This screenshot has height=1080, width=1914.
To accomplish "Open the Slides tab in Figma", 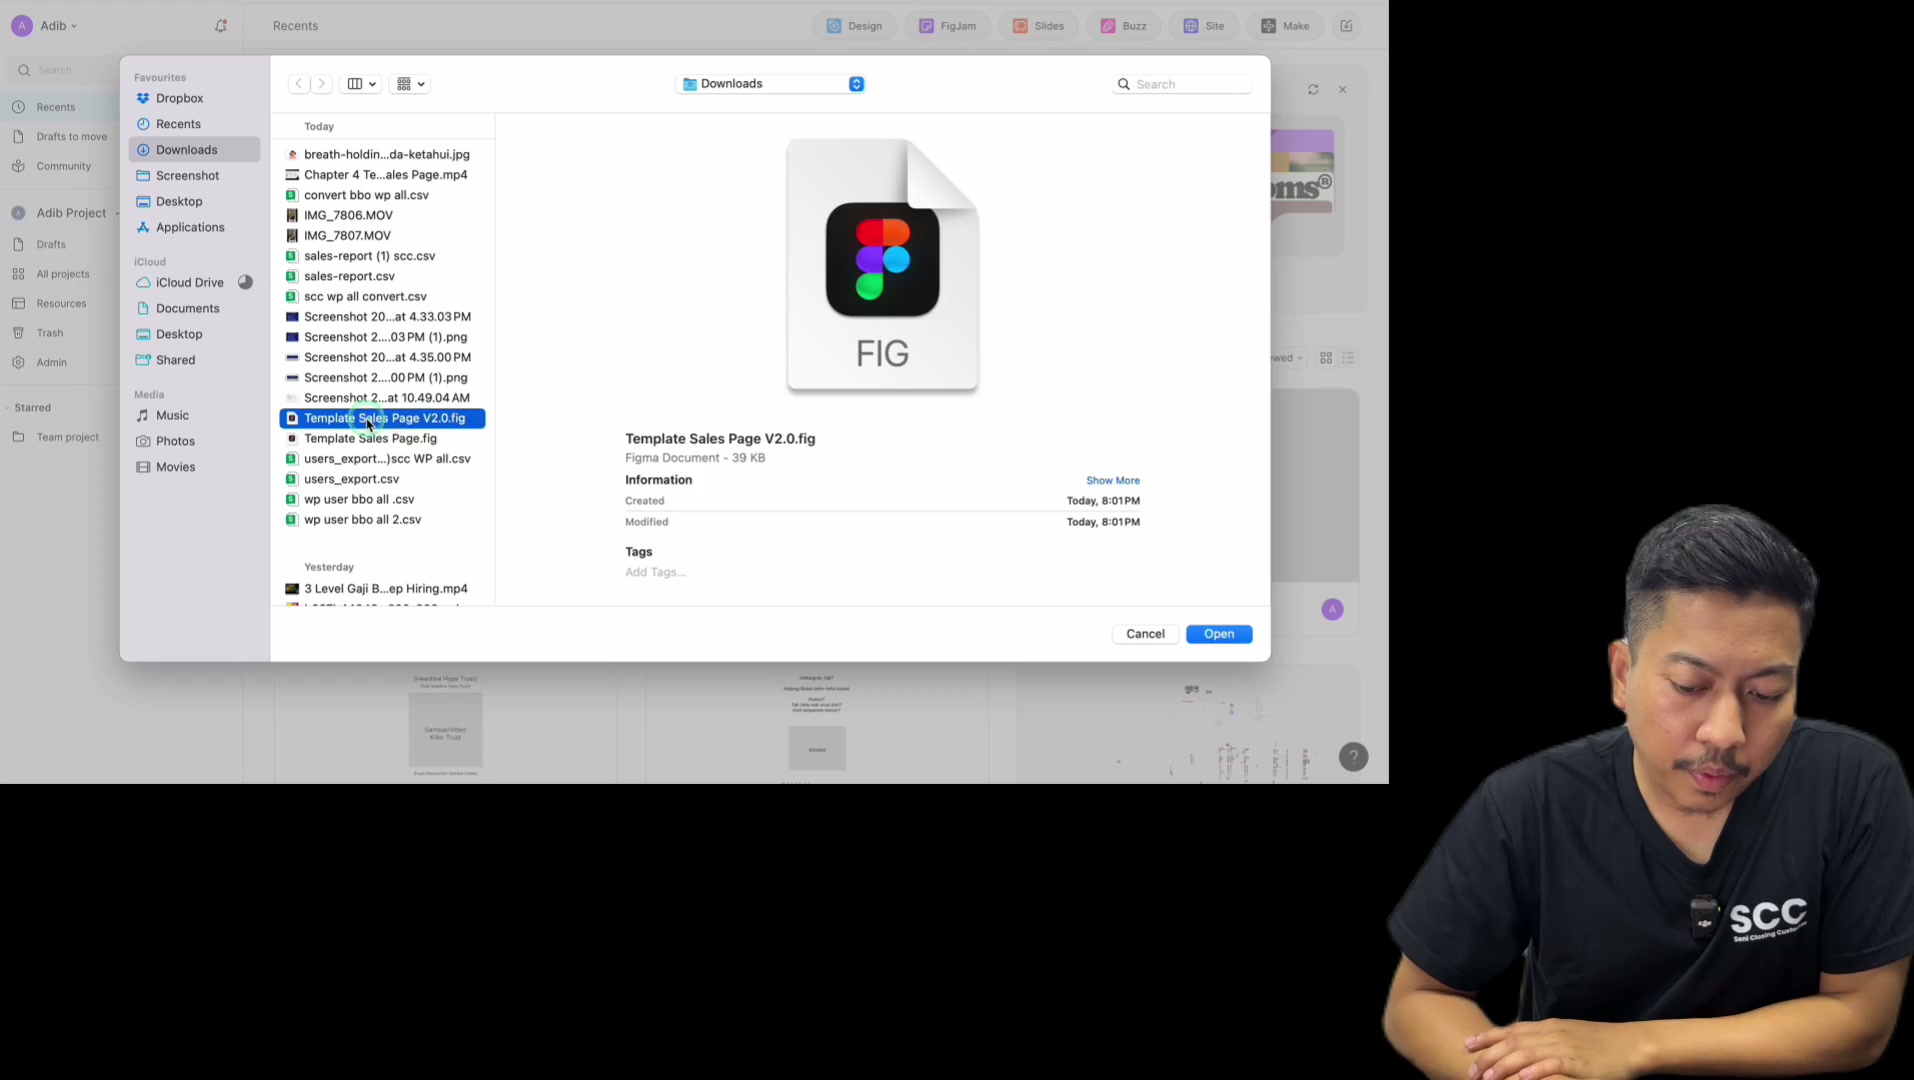I will (1038, 26).
